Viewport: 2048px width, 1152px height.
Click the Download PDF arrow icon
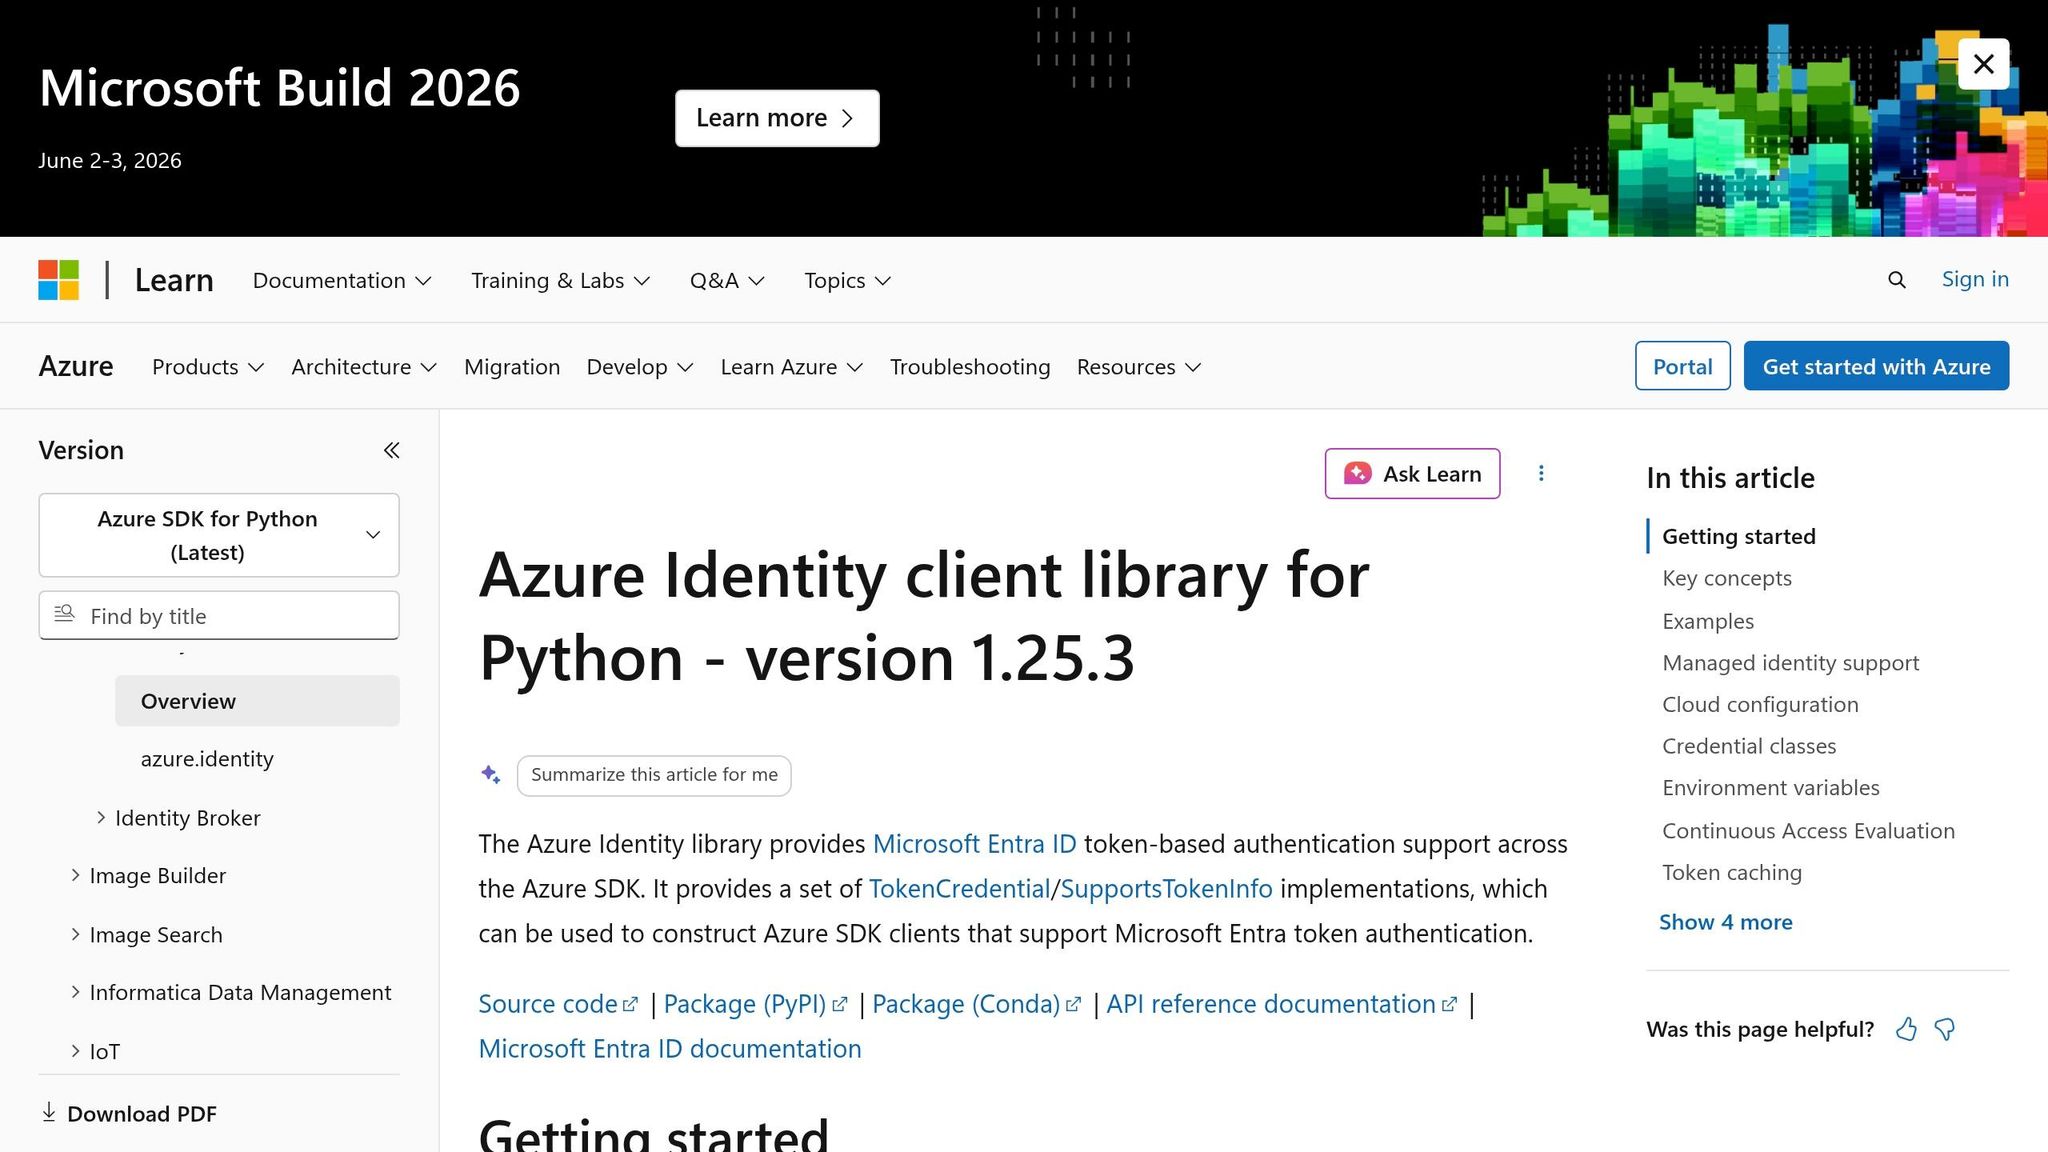pos(48,1113)
